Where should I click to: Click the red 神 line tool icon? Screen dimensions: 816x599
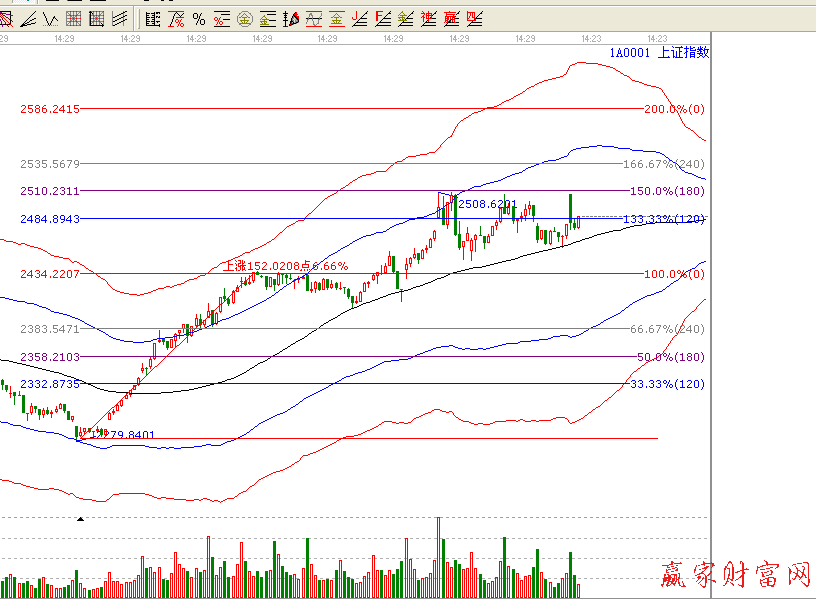[x=427, y=19]
